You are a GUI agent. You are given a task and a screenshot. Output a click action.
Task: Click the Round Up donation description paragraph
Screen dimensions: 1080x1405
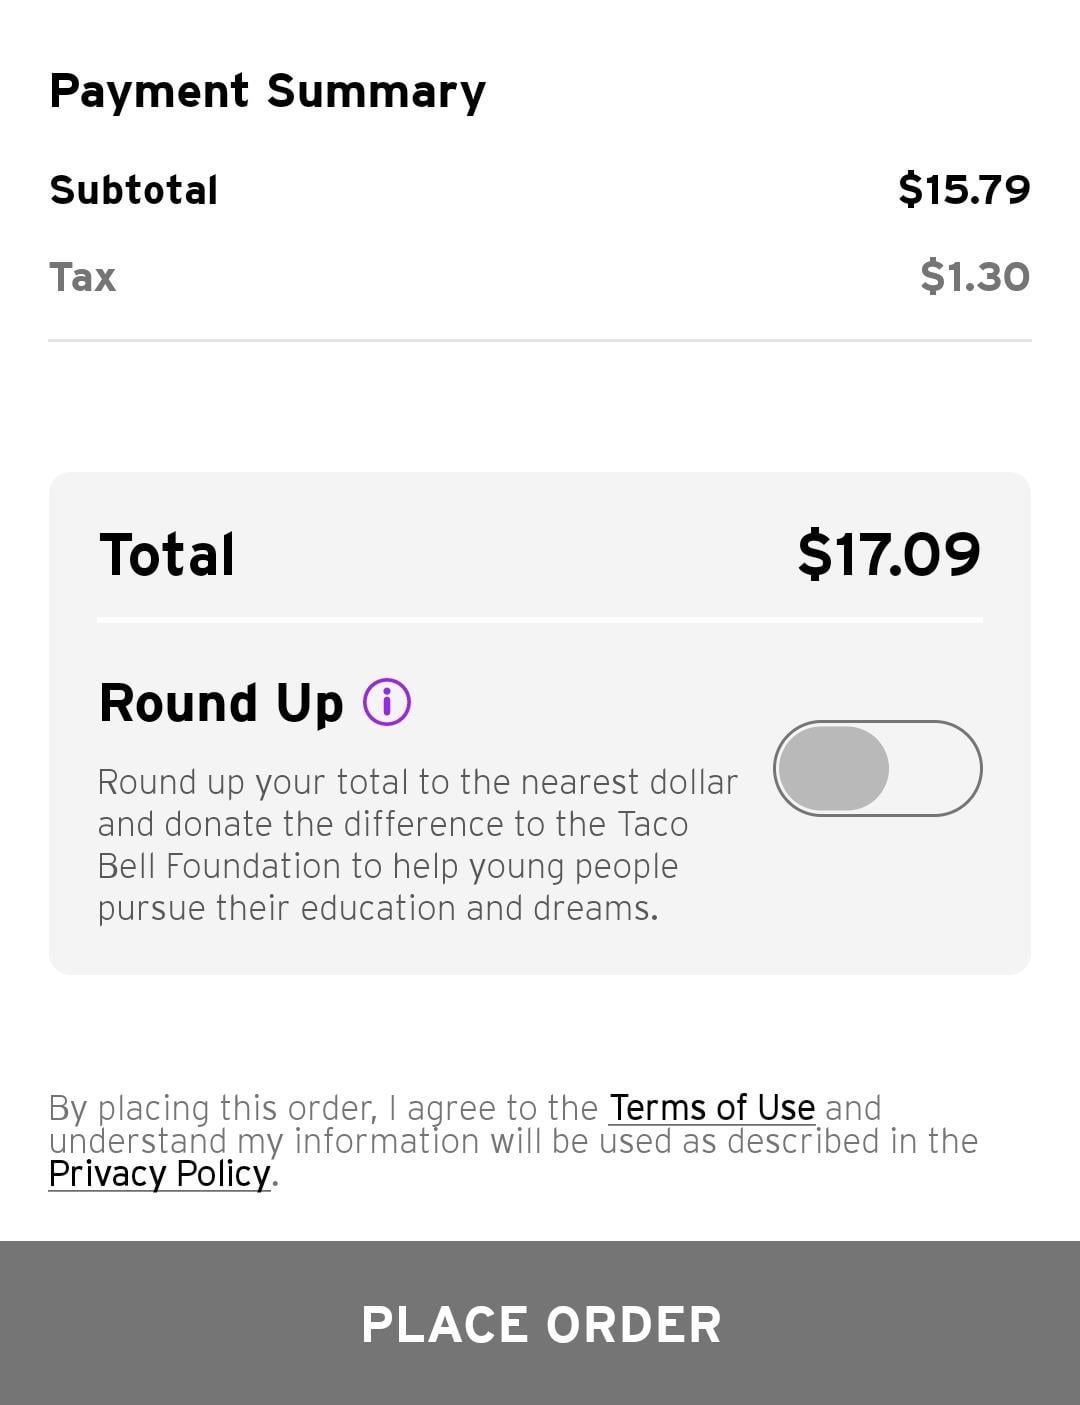click(416, 845)
